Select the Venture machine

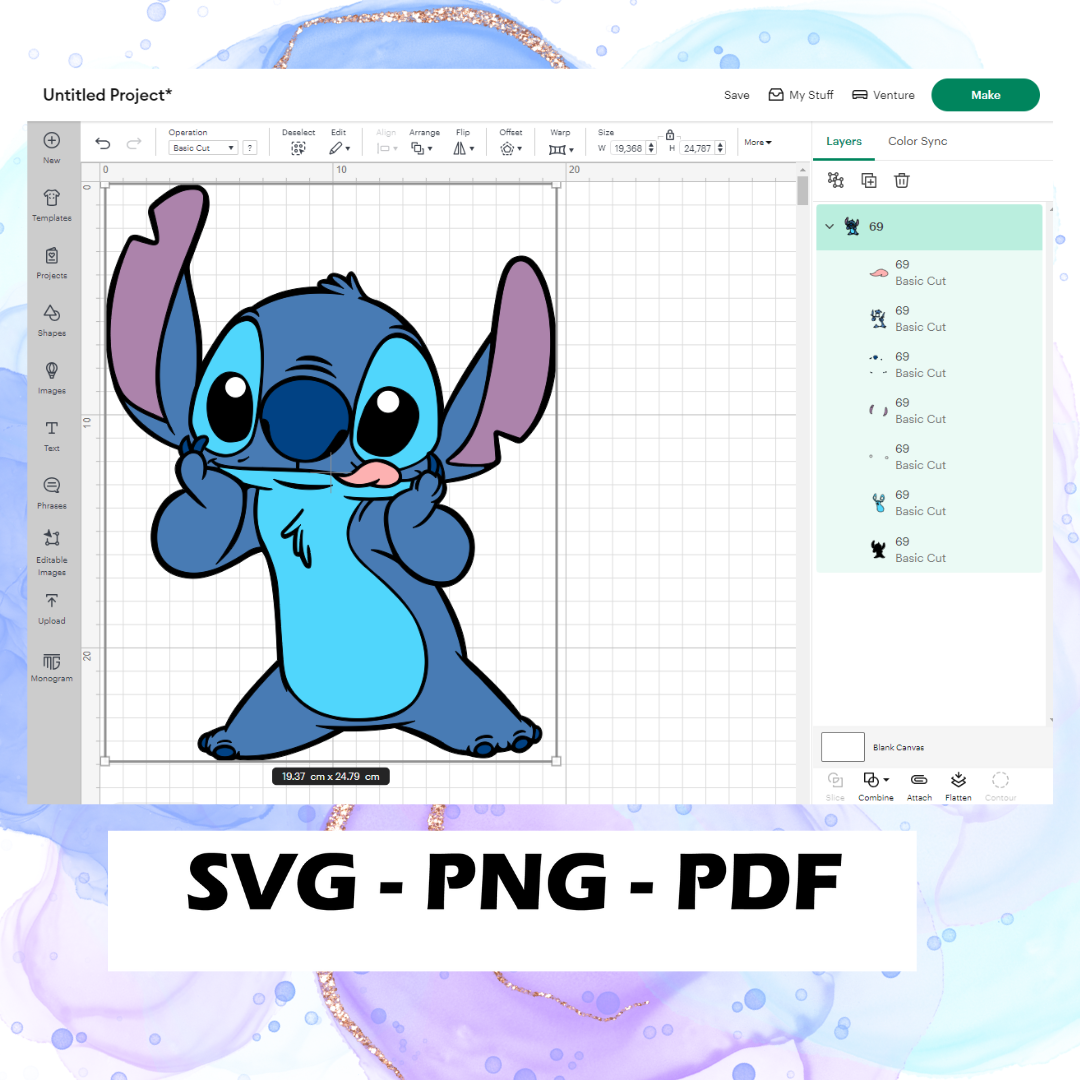point(884,95)
